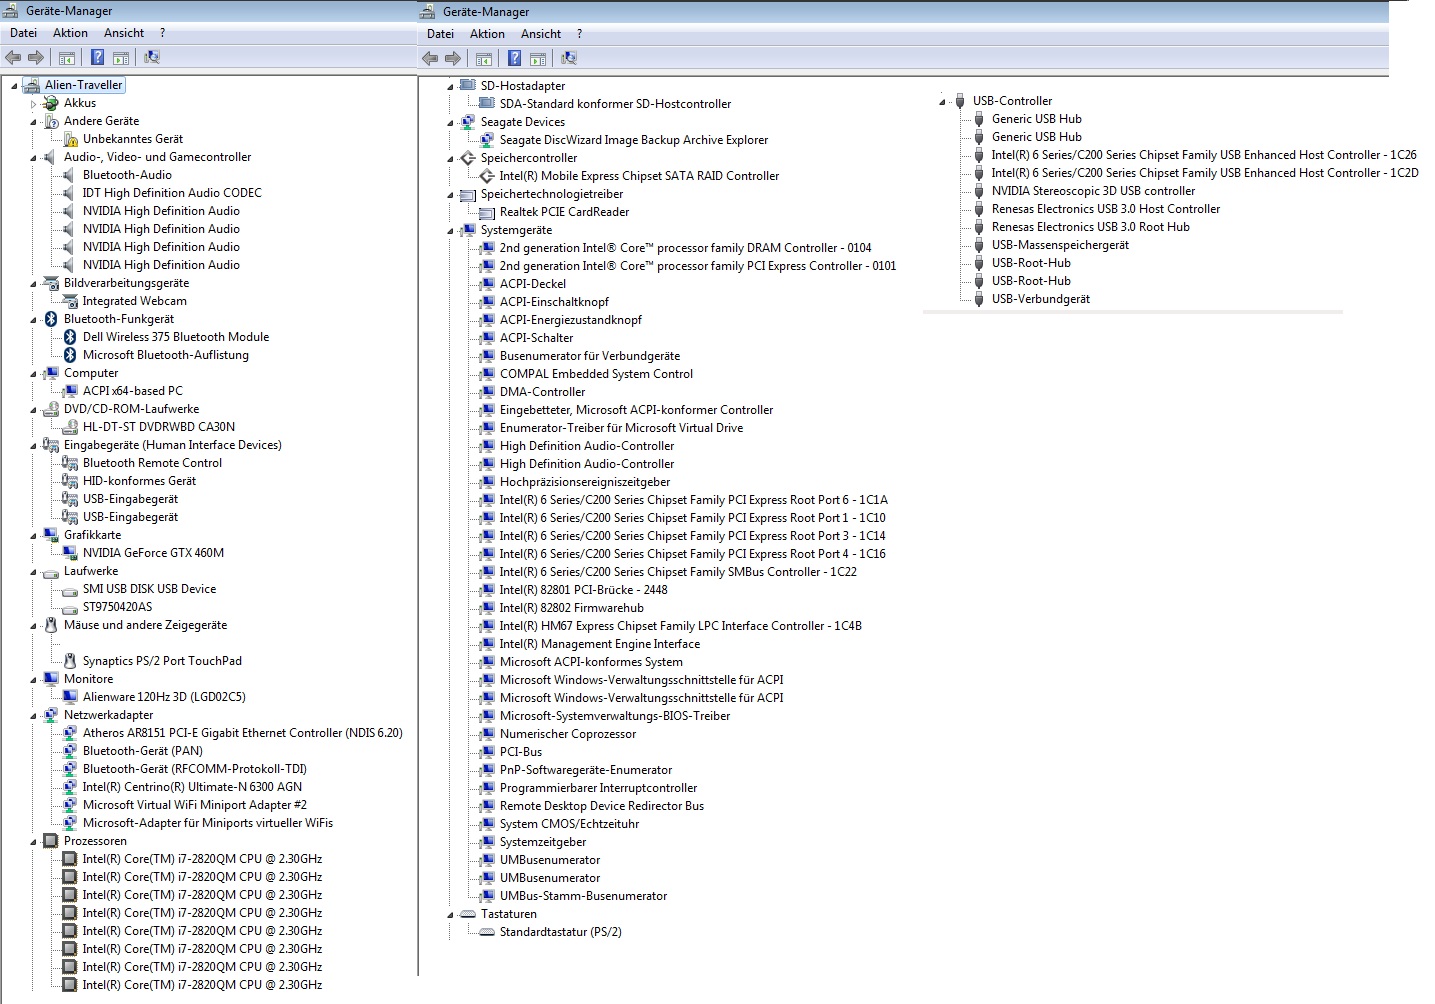Screen dimensions: 1435x1004
Task: Select Microsoft Bluetooth-Auflistung entry
Action: coord(166,355)
